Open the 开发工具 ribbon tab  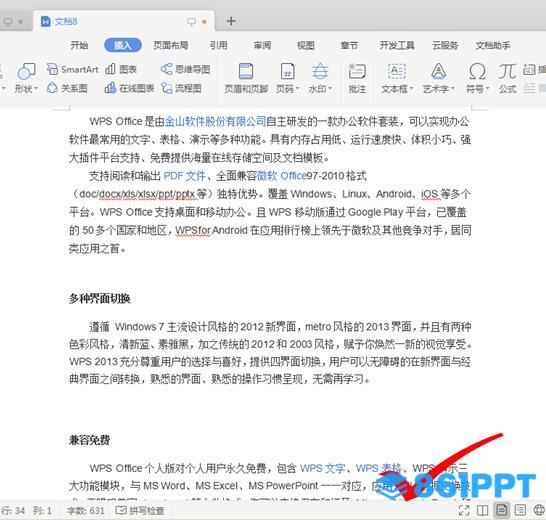397,45
